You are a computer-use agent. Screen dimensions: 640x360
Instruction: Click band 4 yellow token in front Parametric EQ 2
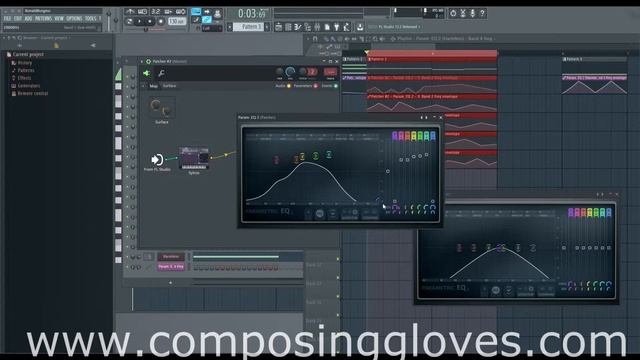413,136
